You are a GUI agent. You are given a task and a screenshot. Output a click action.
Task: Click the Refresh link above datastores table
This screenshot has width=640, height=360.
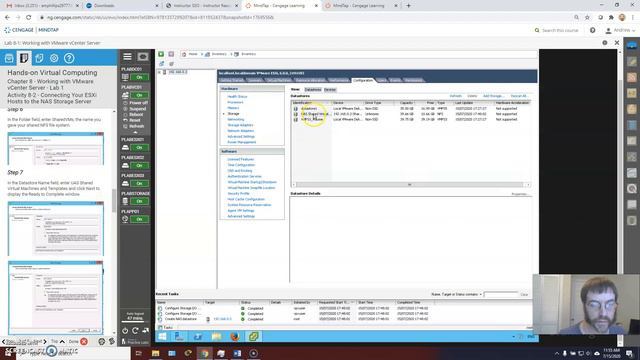(x=455, y=96)
